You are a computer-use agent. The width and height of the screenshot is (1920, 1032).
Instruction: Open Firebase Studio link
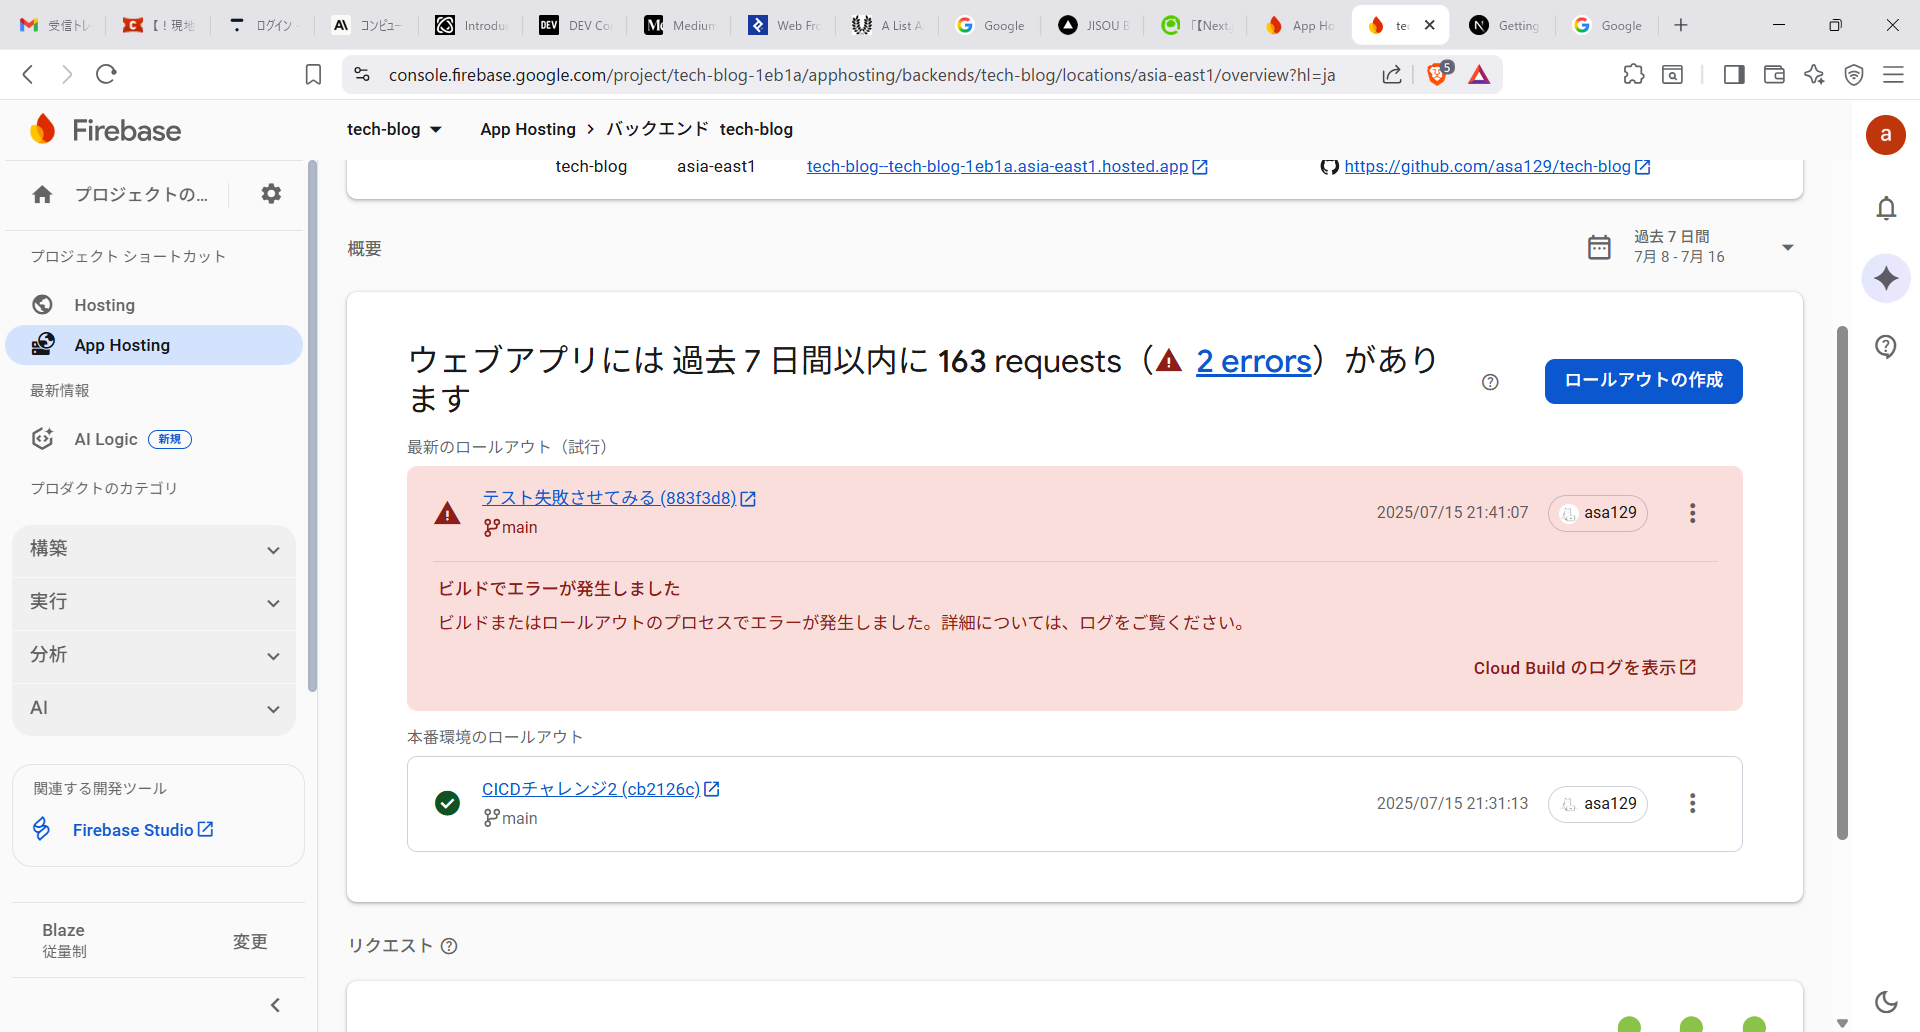[143, 830]
